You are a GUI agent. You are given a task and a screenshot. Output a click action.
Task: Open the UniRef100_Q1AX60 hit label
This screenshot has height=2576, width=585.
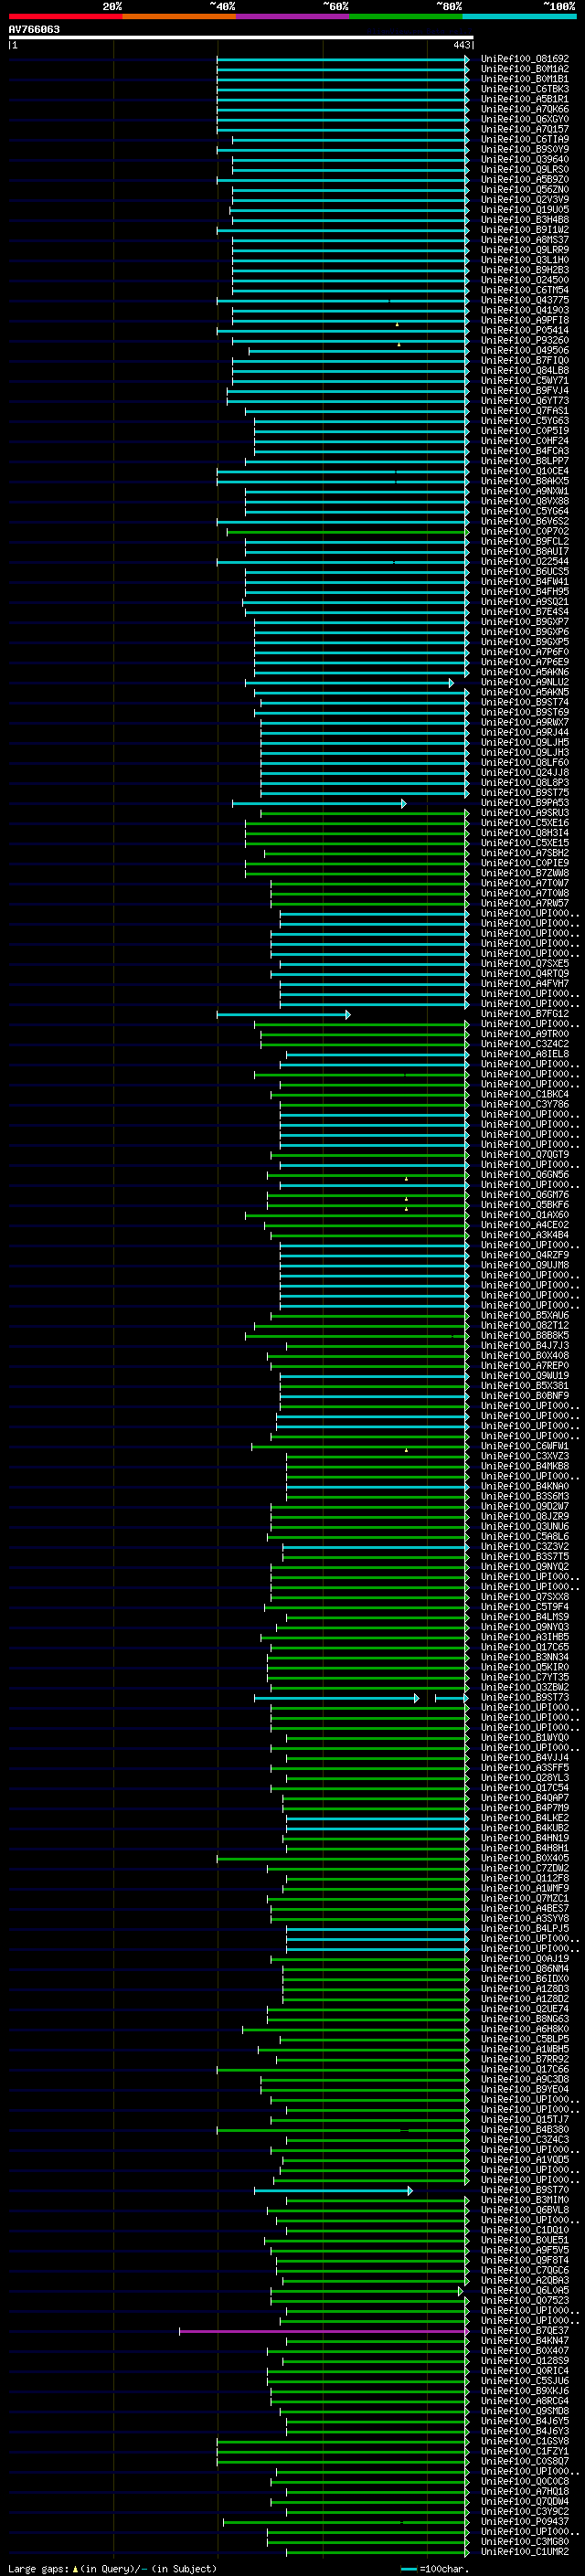point(525,1215)
